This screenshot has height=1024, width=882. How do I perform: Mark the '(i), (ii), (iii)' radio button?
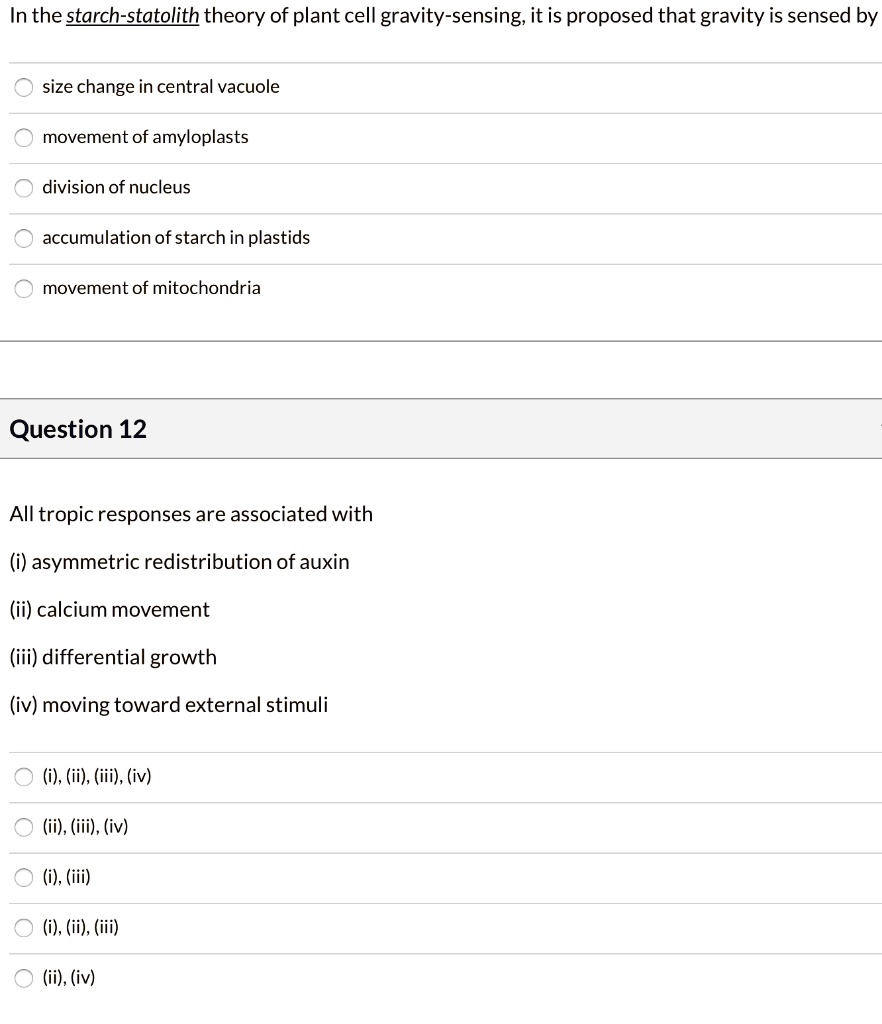pos(24,928)
